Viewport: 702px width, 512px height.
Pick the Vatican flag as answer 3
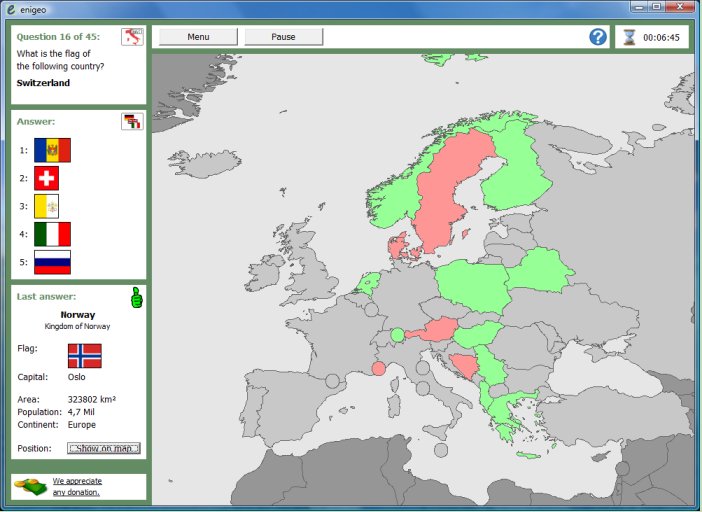pos(47,206)
